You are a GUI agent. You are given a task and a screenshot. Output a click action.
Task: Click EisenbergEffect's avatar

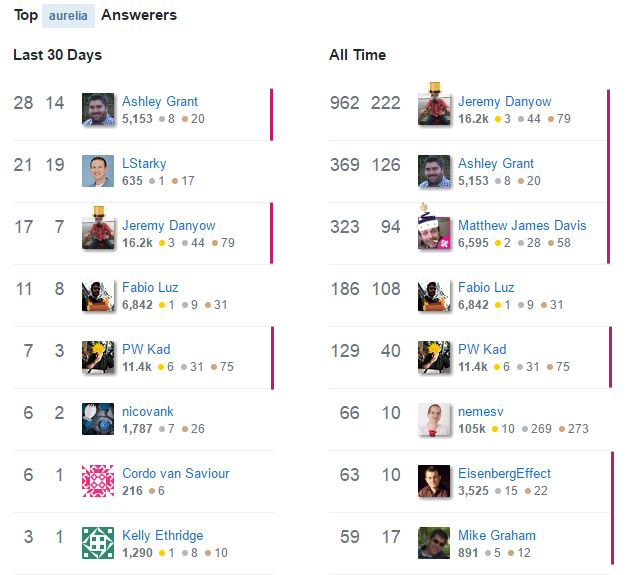tap(434, 481)
